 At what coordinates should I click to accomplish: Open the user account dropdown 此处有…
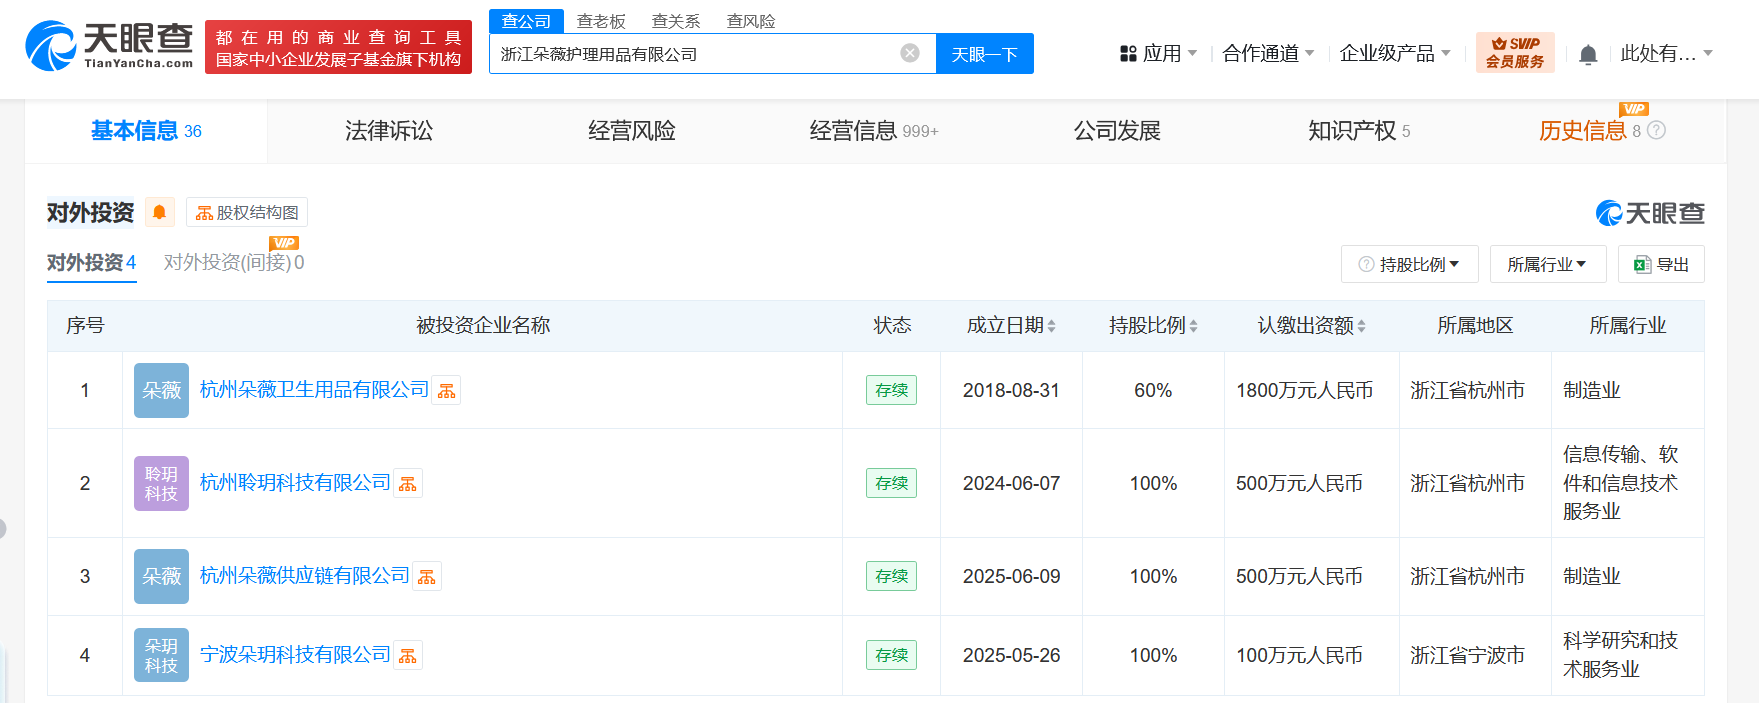point(1666,53)
